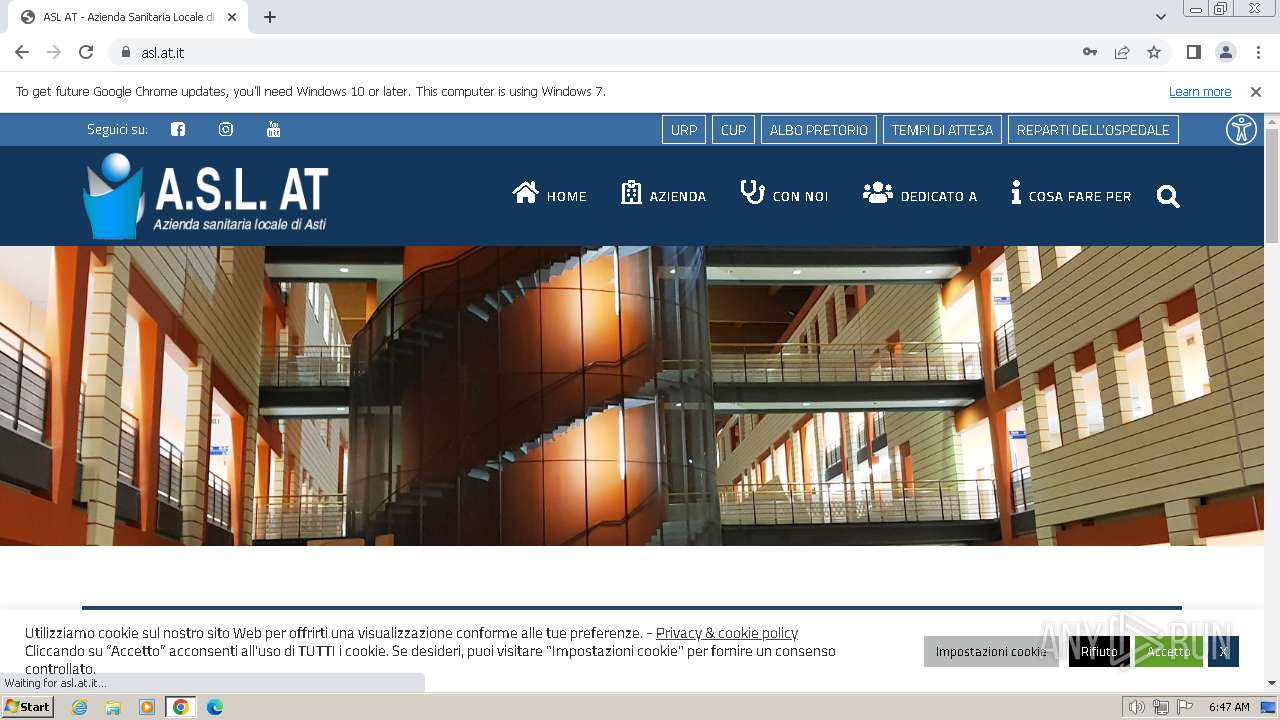Open the AZIENDA menu
This screenshot has width=1280, height=720.
[x=663, y=194]
